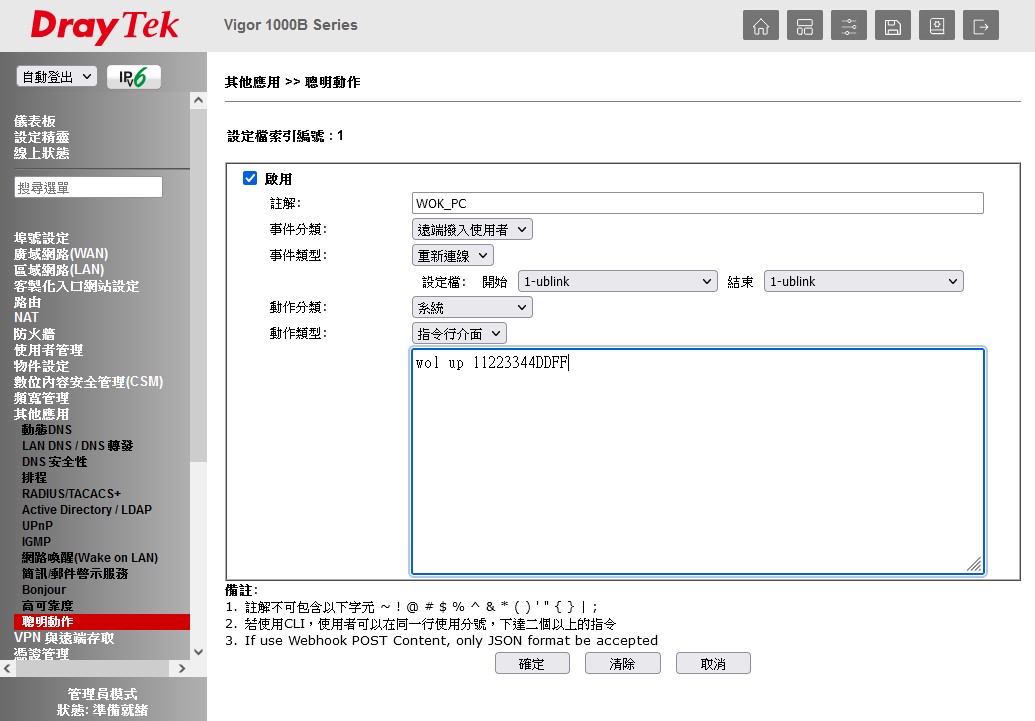1035x721 pixels.
Task: Click the IPv6 badge icon
Action: (x=133, y=78)
